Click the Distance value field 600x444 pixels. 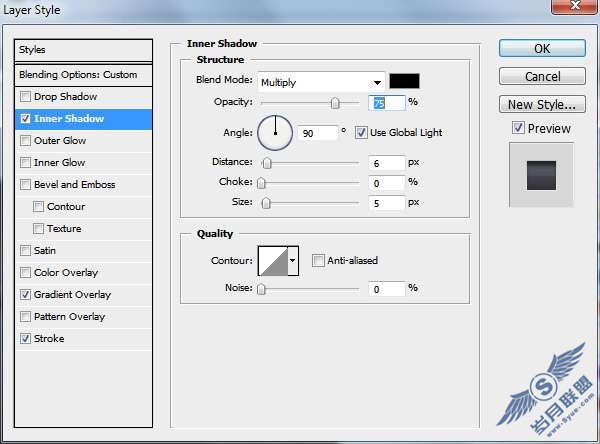(386, 163)
